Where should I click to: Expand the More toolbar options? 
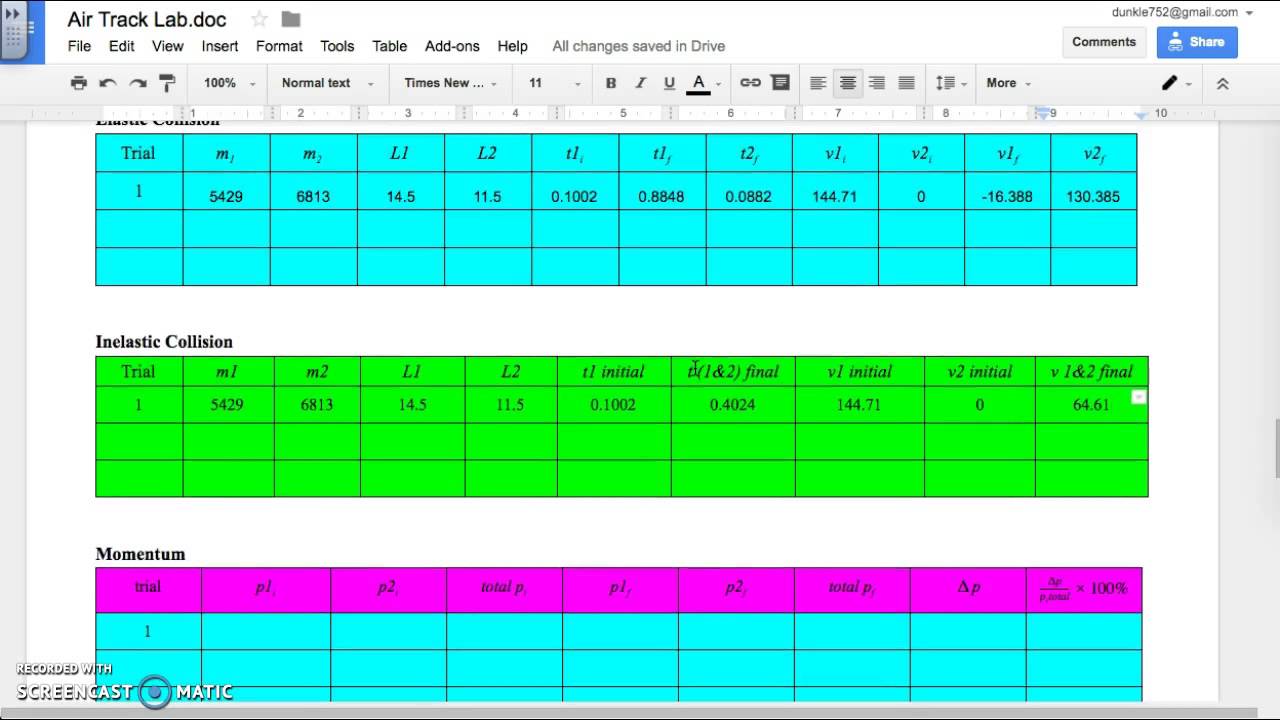click(1008, 83)
